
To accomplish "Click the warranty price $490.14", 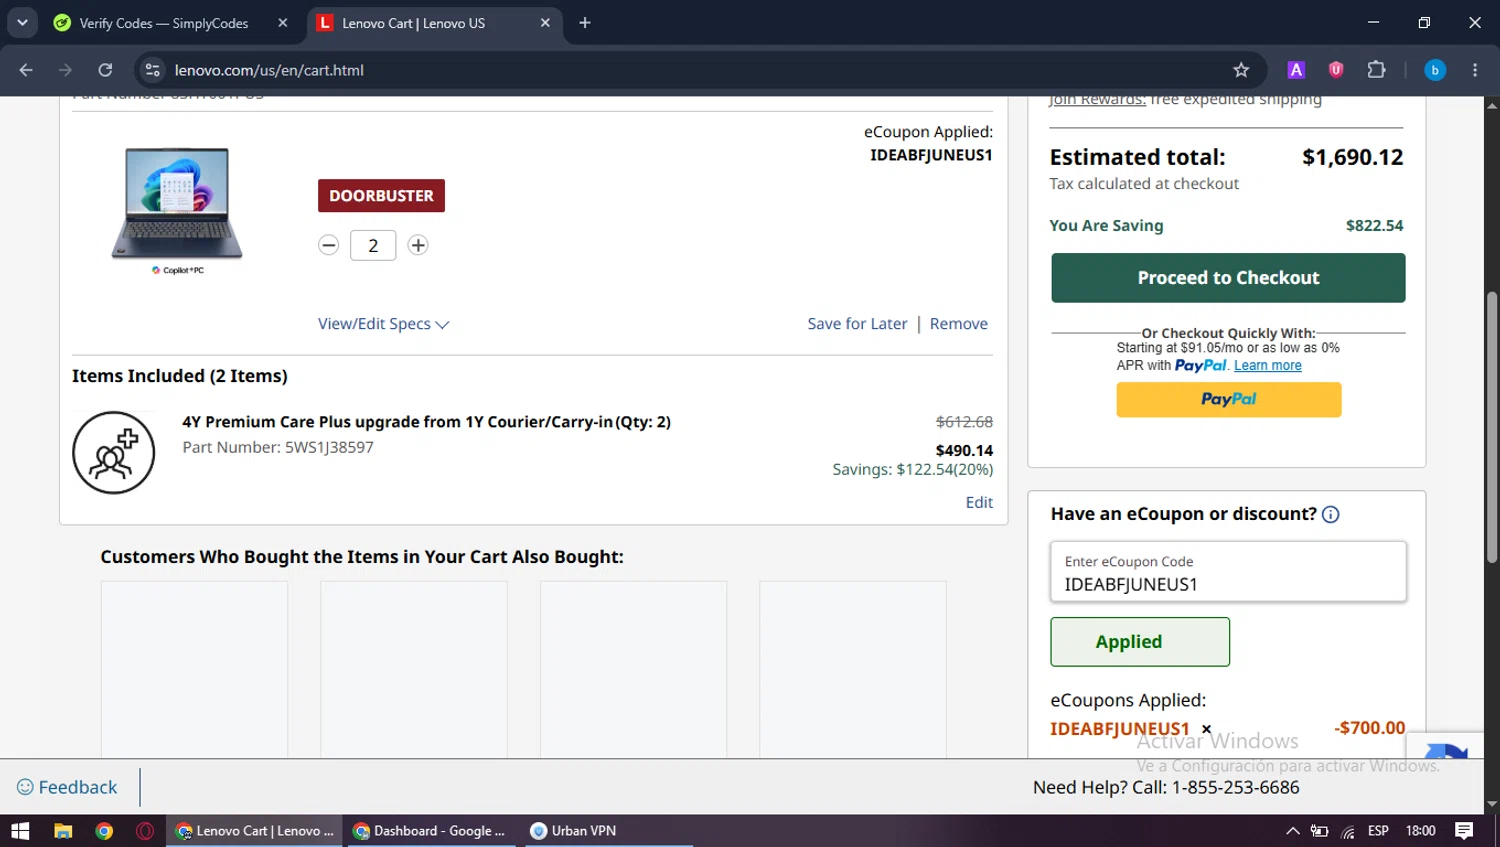I will coord(964,450).
